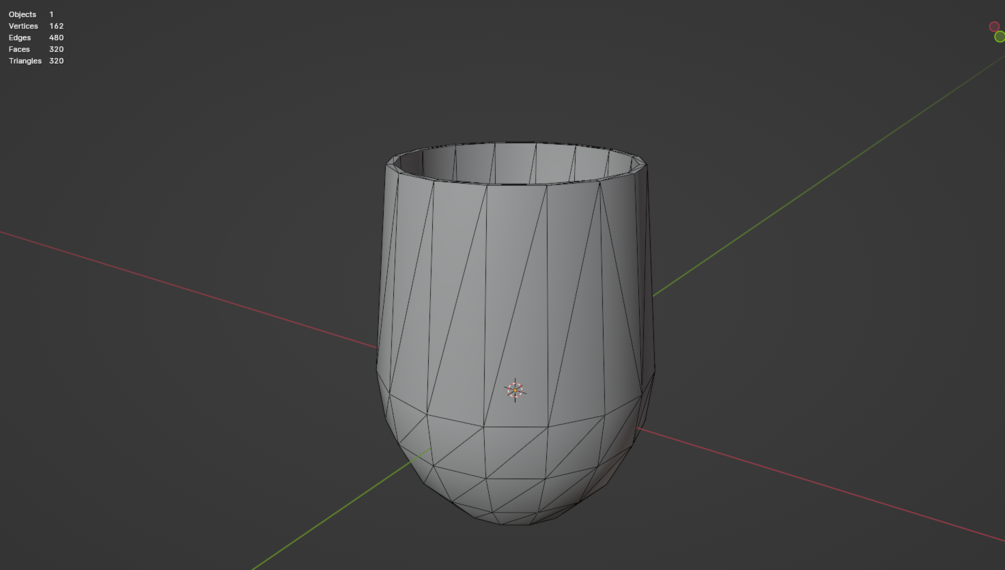The width and height of the screenshot is (1005, 570).
Task: Click the Triangles 320 statistic
Action: [x=36, y=61]
